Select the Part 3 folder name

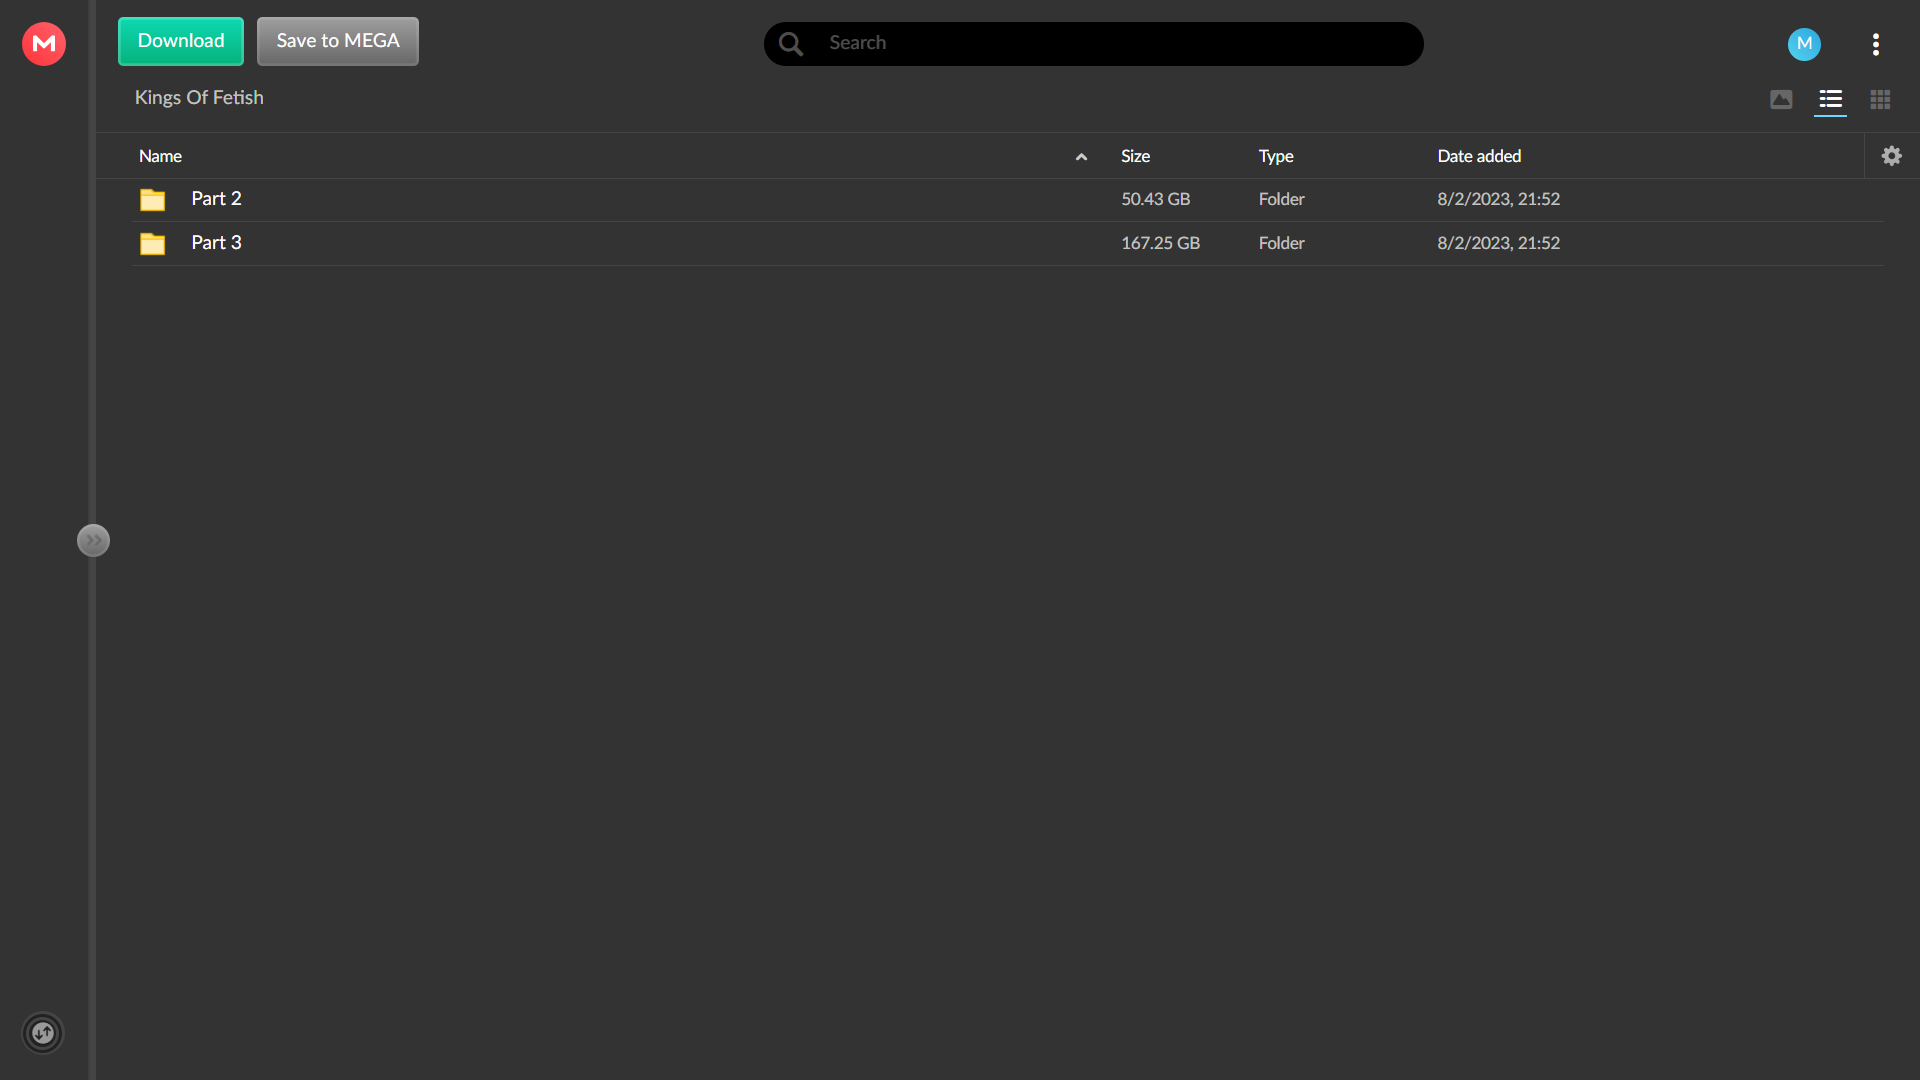pyautogui.click(x=216, y=243)
